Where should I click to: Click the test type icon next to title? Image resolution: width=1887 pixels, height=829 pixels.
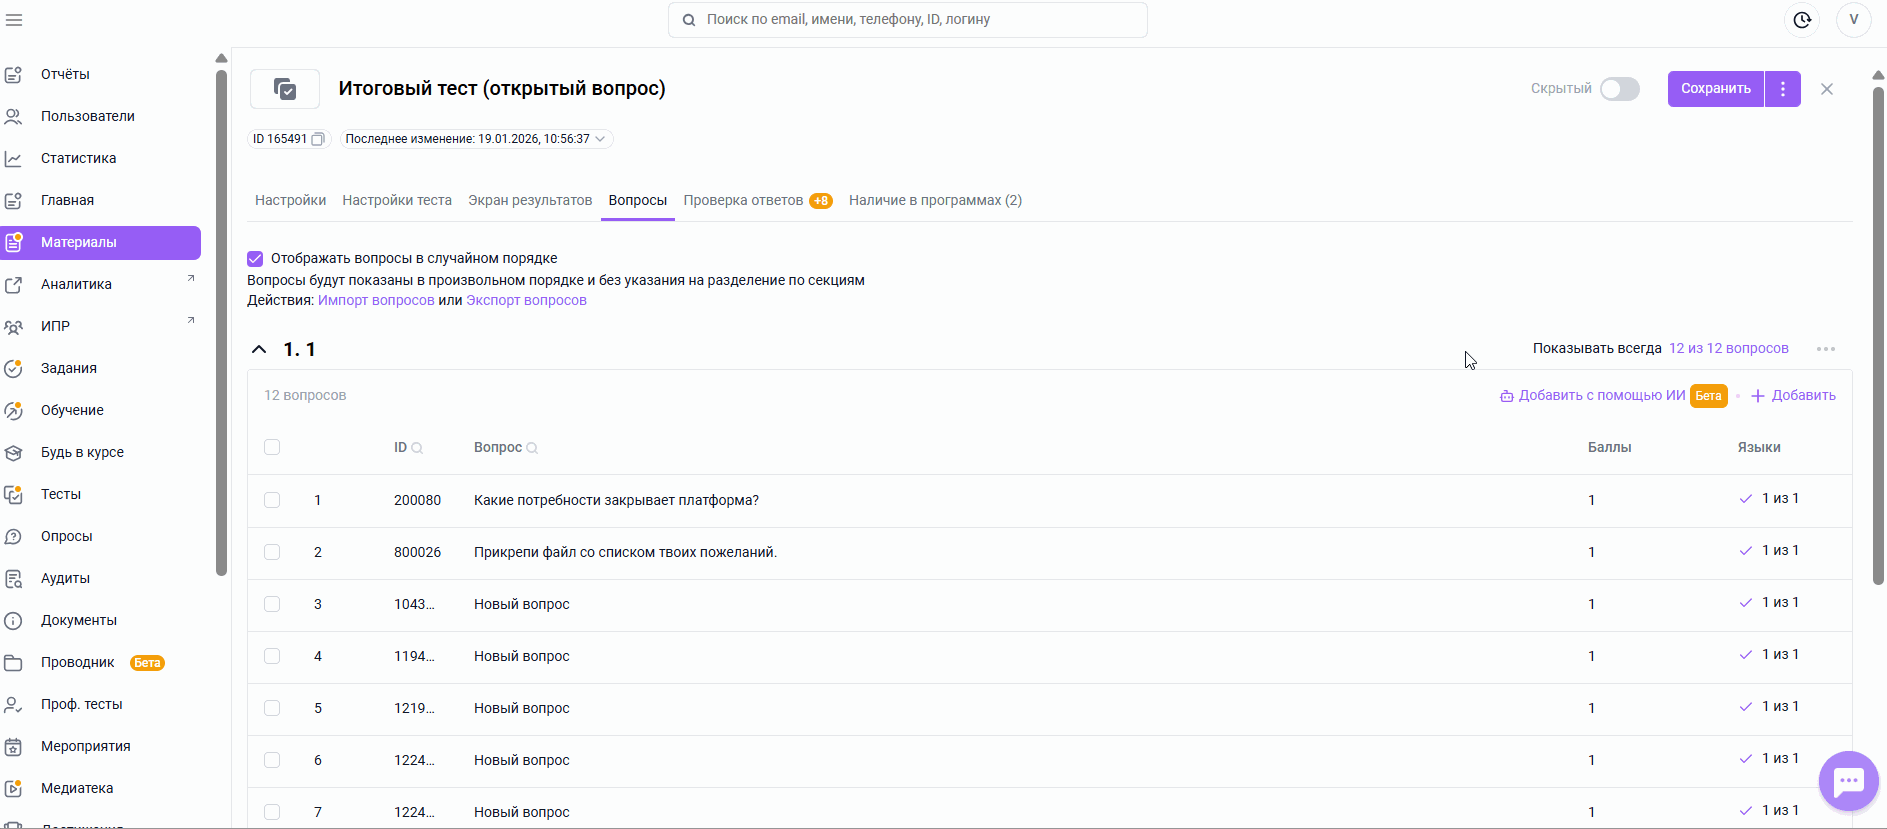[285, 89]
